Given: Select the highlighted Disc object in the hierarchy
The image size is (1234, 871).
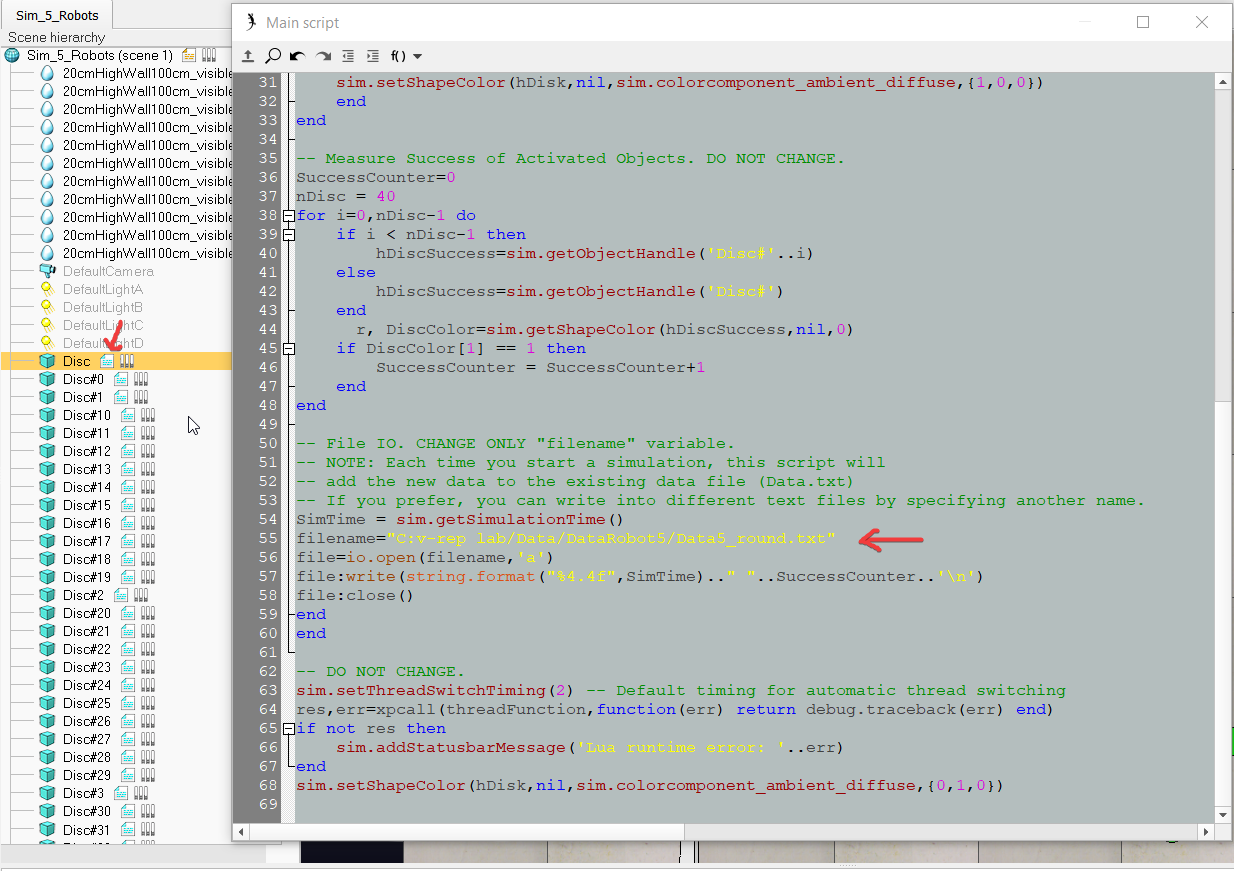Looking at the screenshot, I should click(x=76, y=361).
